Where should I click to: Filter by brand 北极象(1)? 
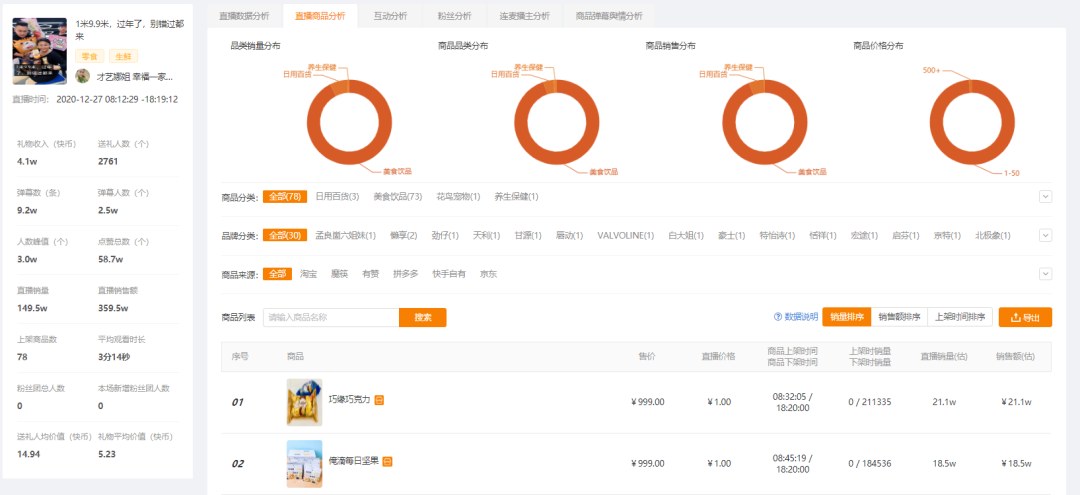[x=993, y=235]
